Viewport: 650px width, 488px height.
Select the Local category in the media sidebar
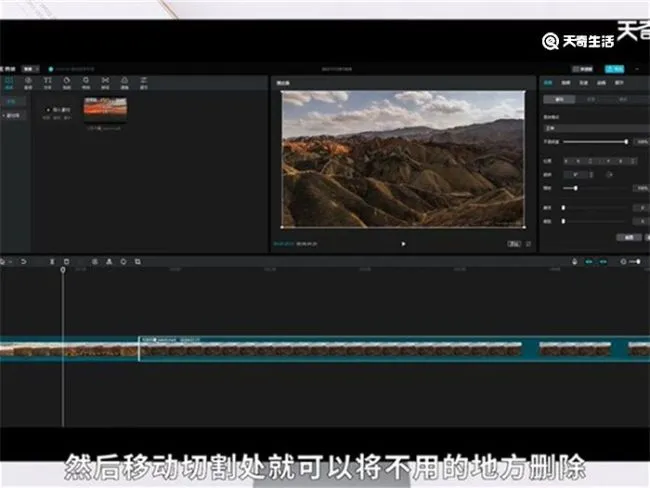pos(12,102)
